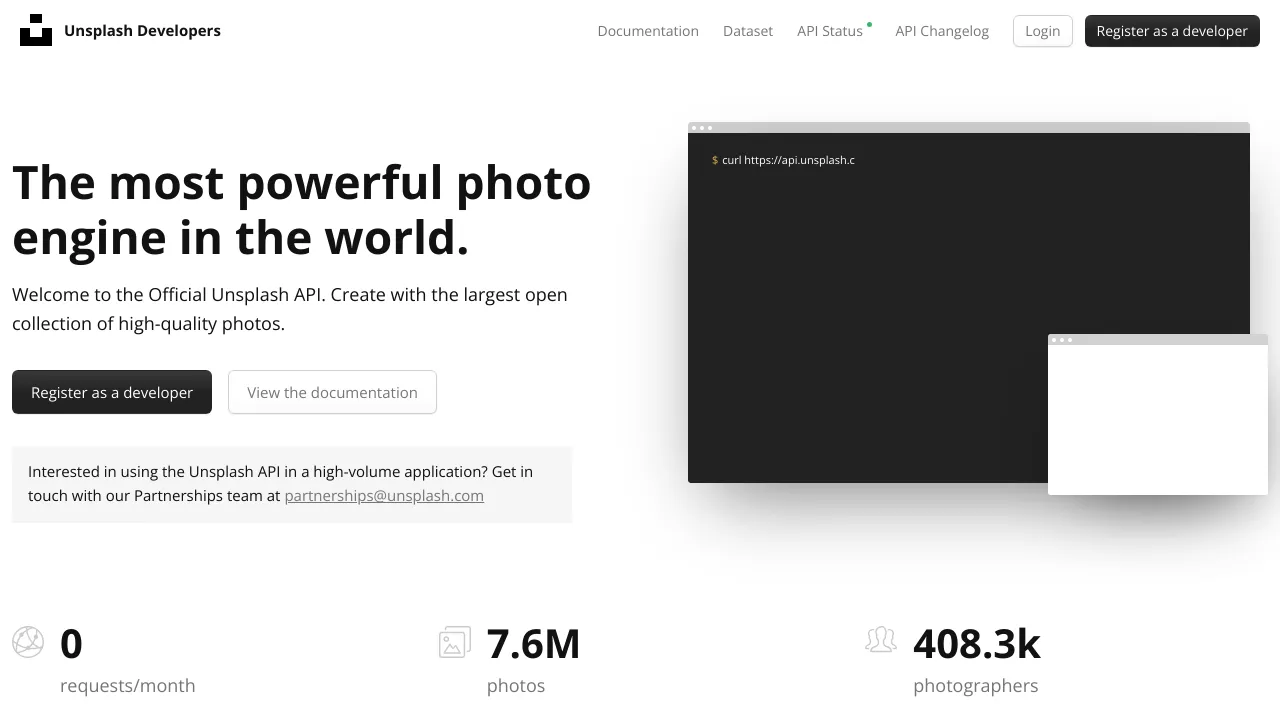
Task: Click the "photos" label under 7.6M
Action: click(516, 686)
